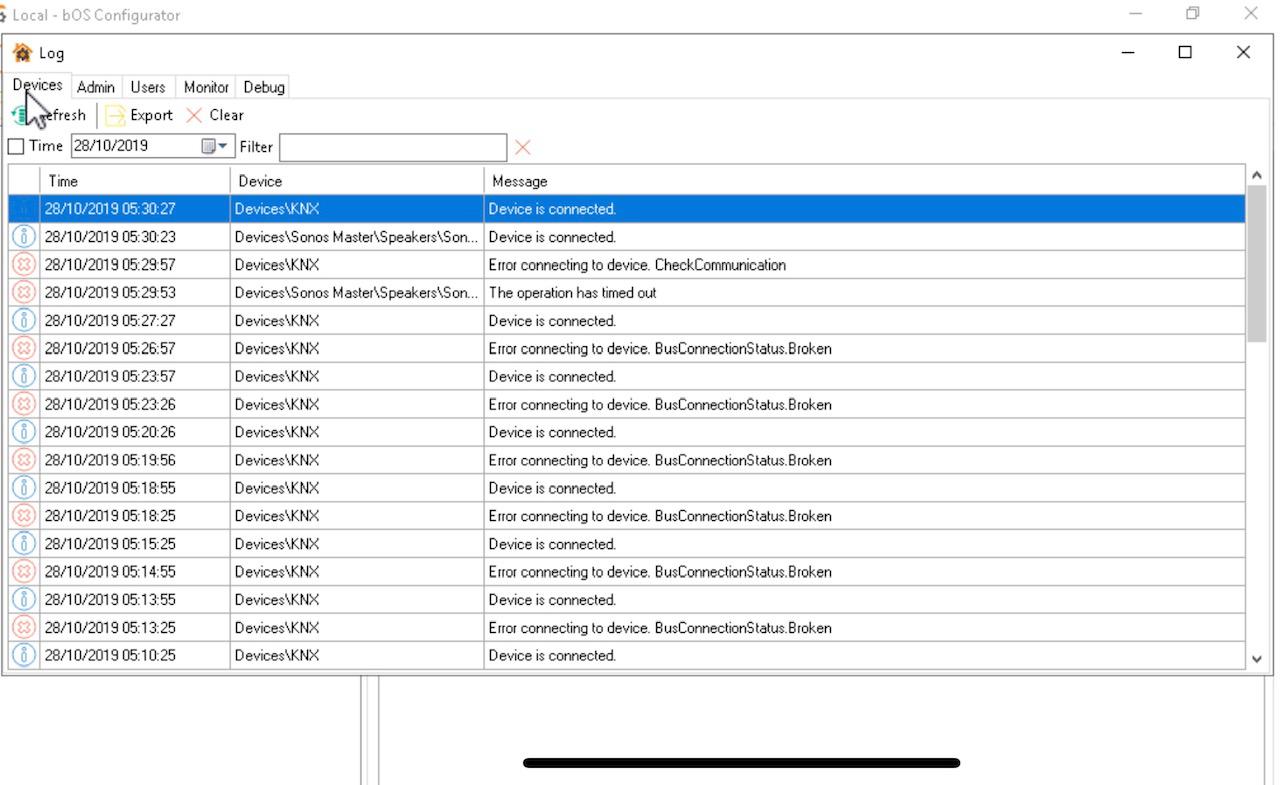1280x785 pixels.
Task: Clear the filter using the red X
Action: tap(522, 147)
